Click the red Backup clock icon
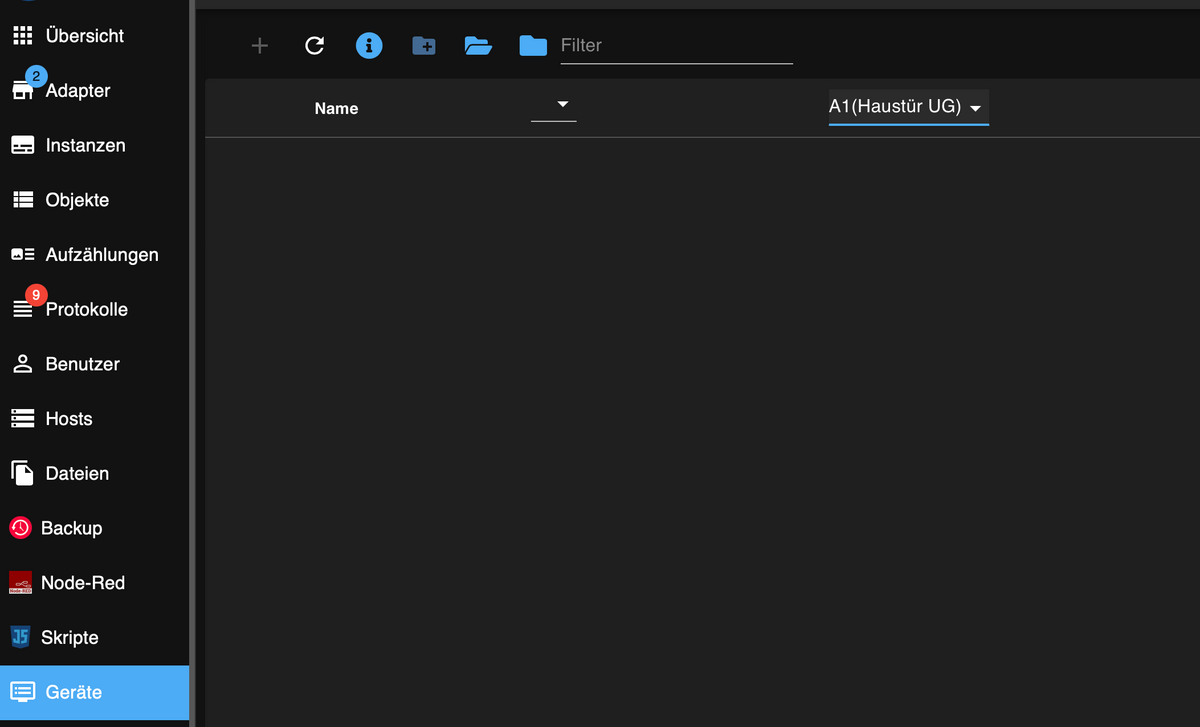The width and height of the screenshot is (1200, 727). [x=20, y=528]
